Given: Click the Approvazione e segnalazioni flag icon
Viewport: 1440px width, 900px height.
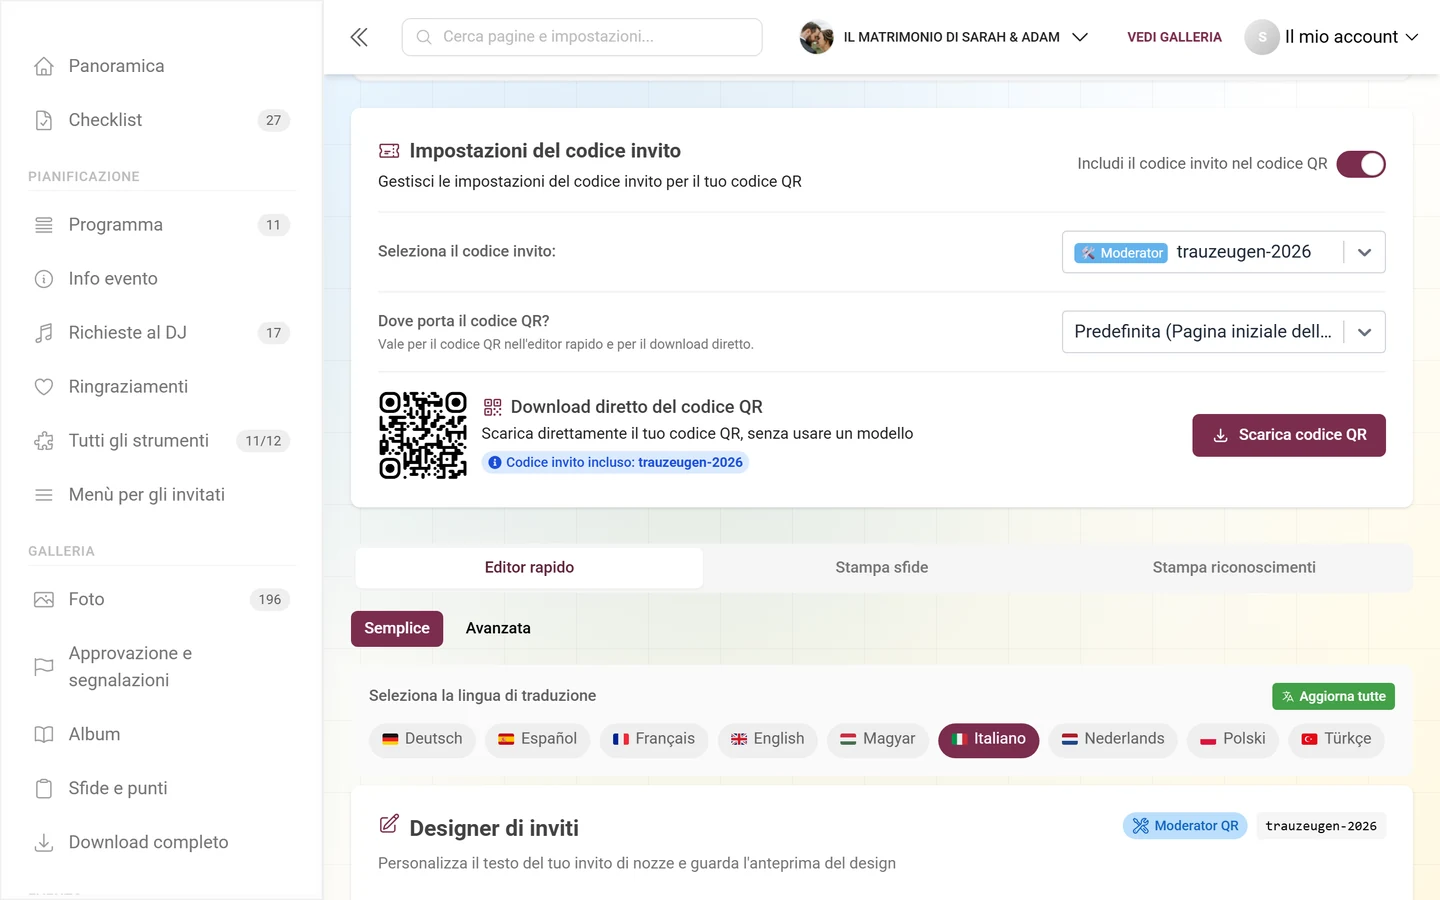Looking at the screenshot, I should [44, 667].
